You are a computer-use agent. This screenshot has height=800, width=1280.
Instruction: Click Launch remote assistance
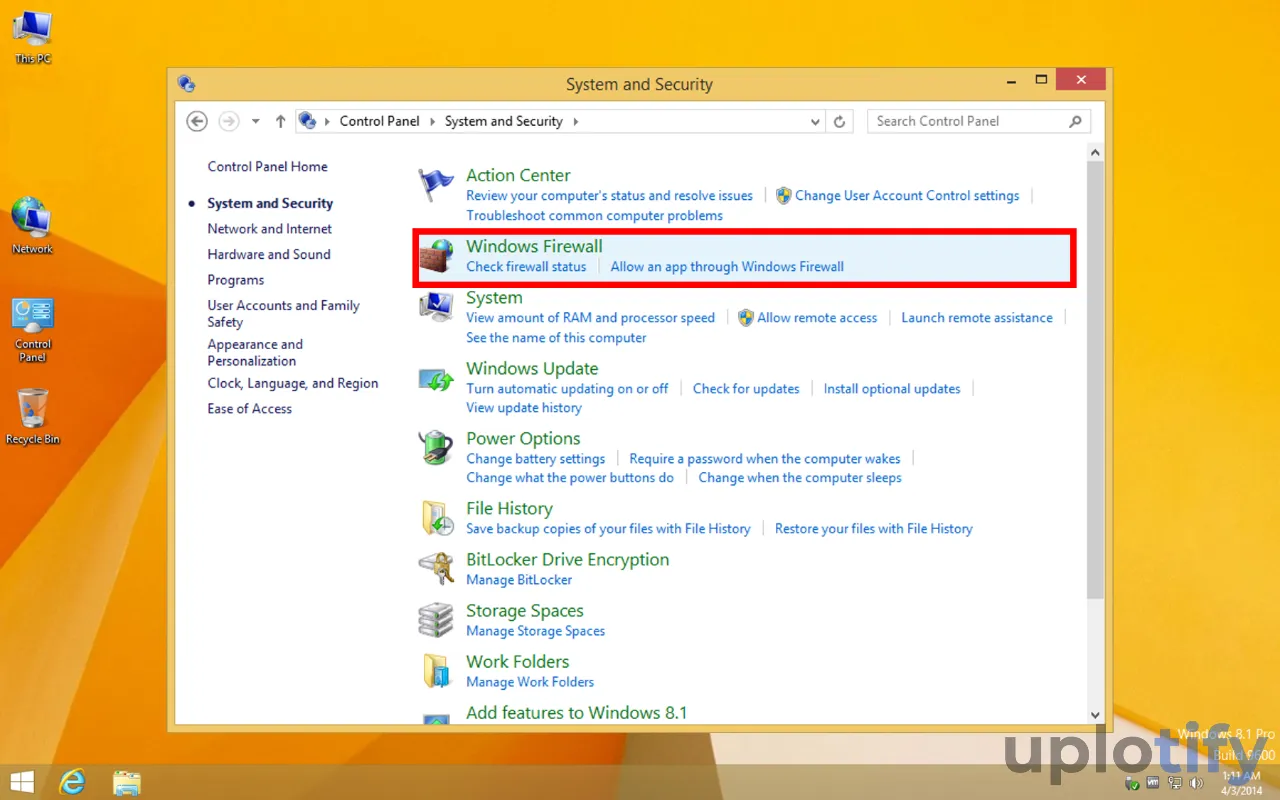(977, 318)
